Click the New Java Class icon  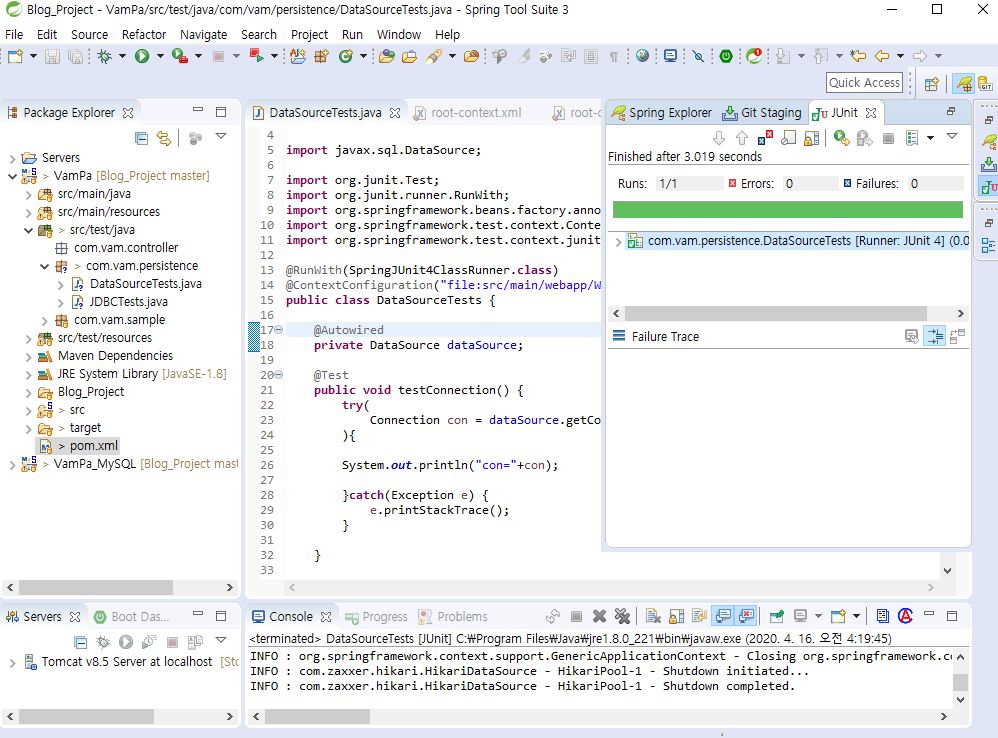(346, 57)
